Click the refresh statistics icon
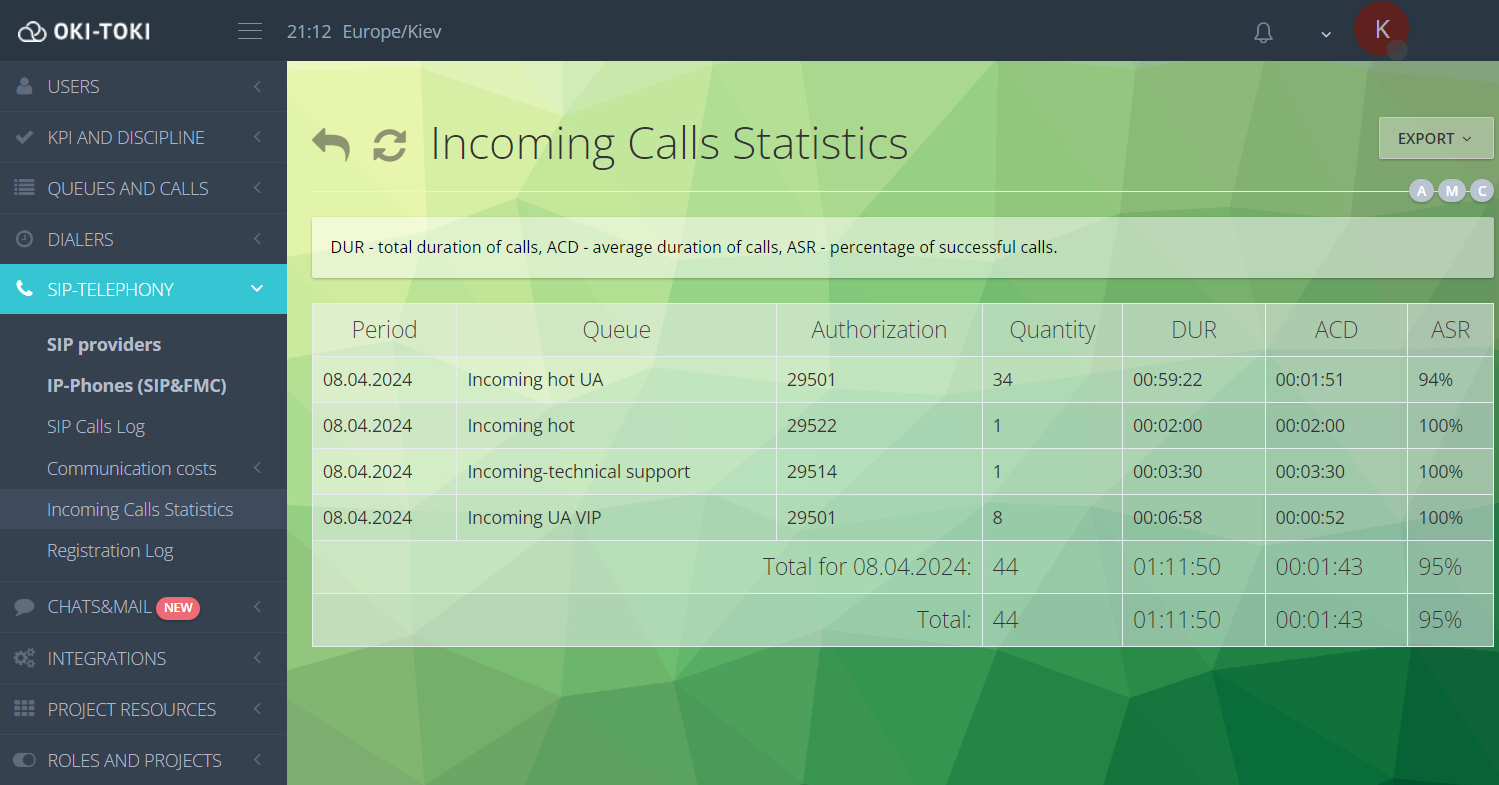The height and width of the screenshot is (785, 1499). point(389,144)
